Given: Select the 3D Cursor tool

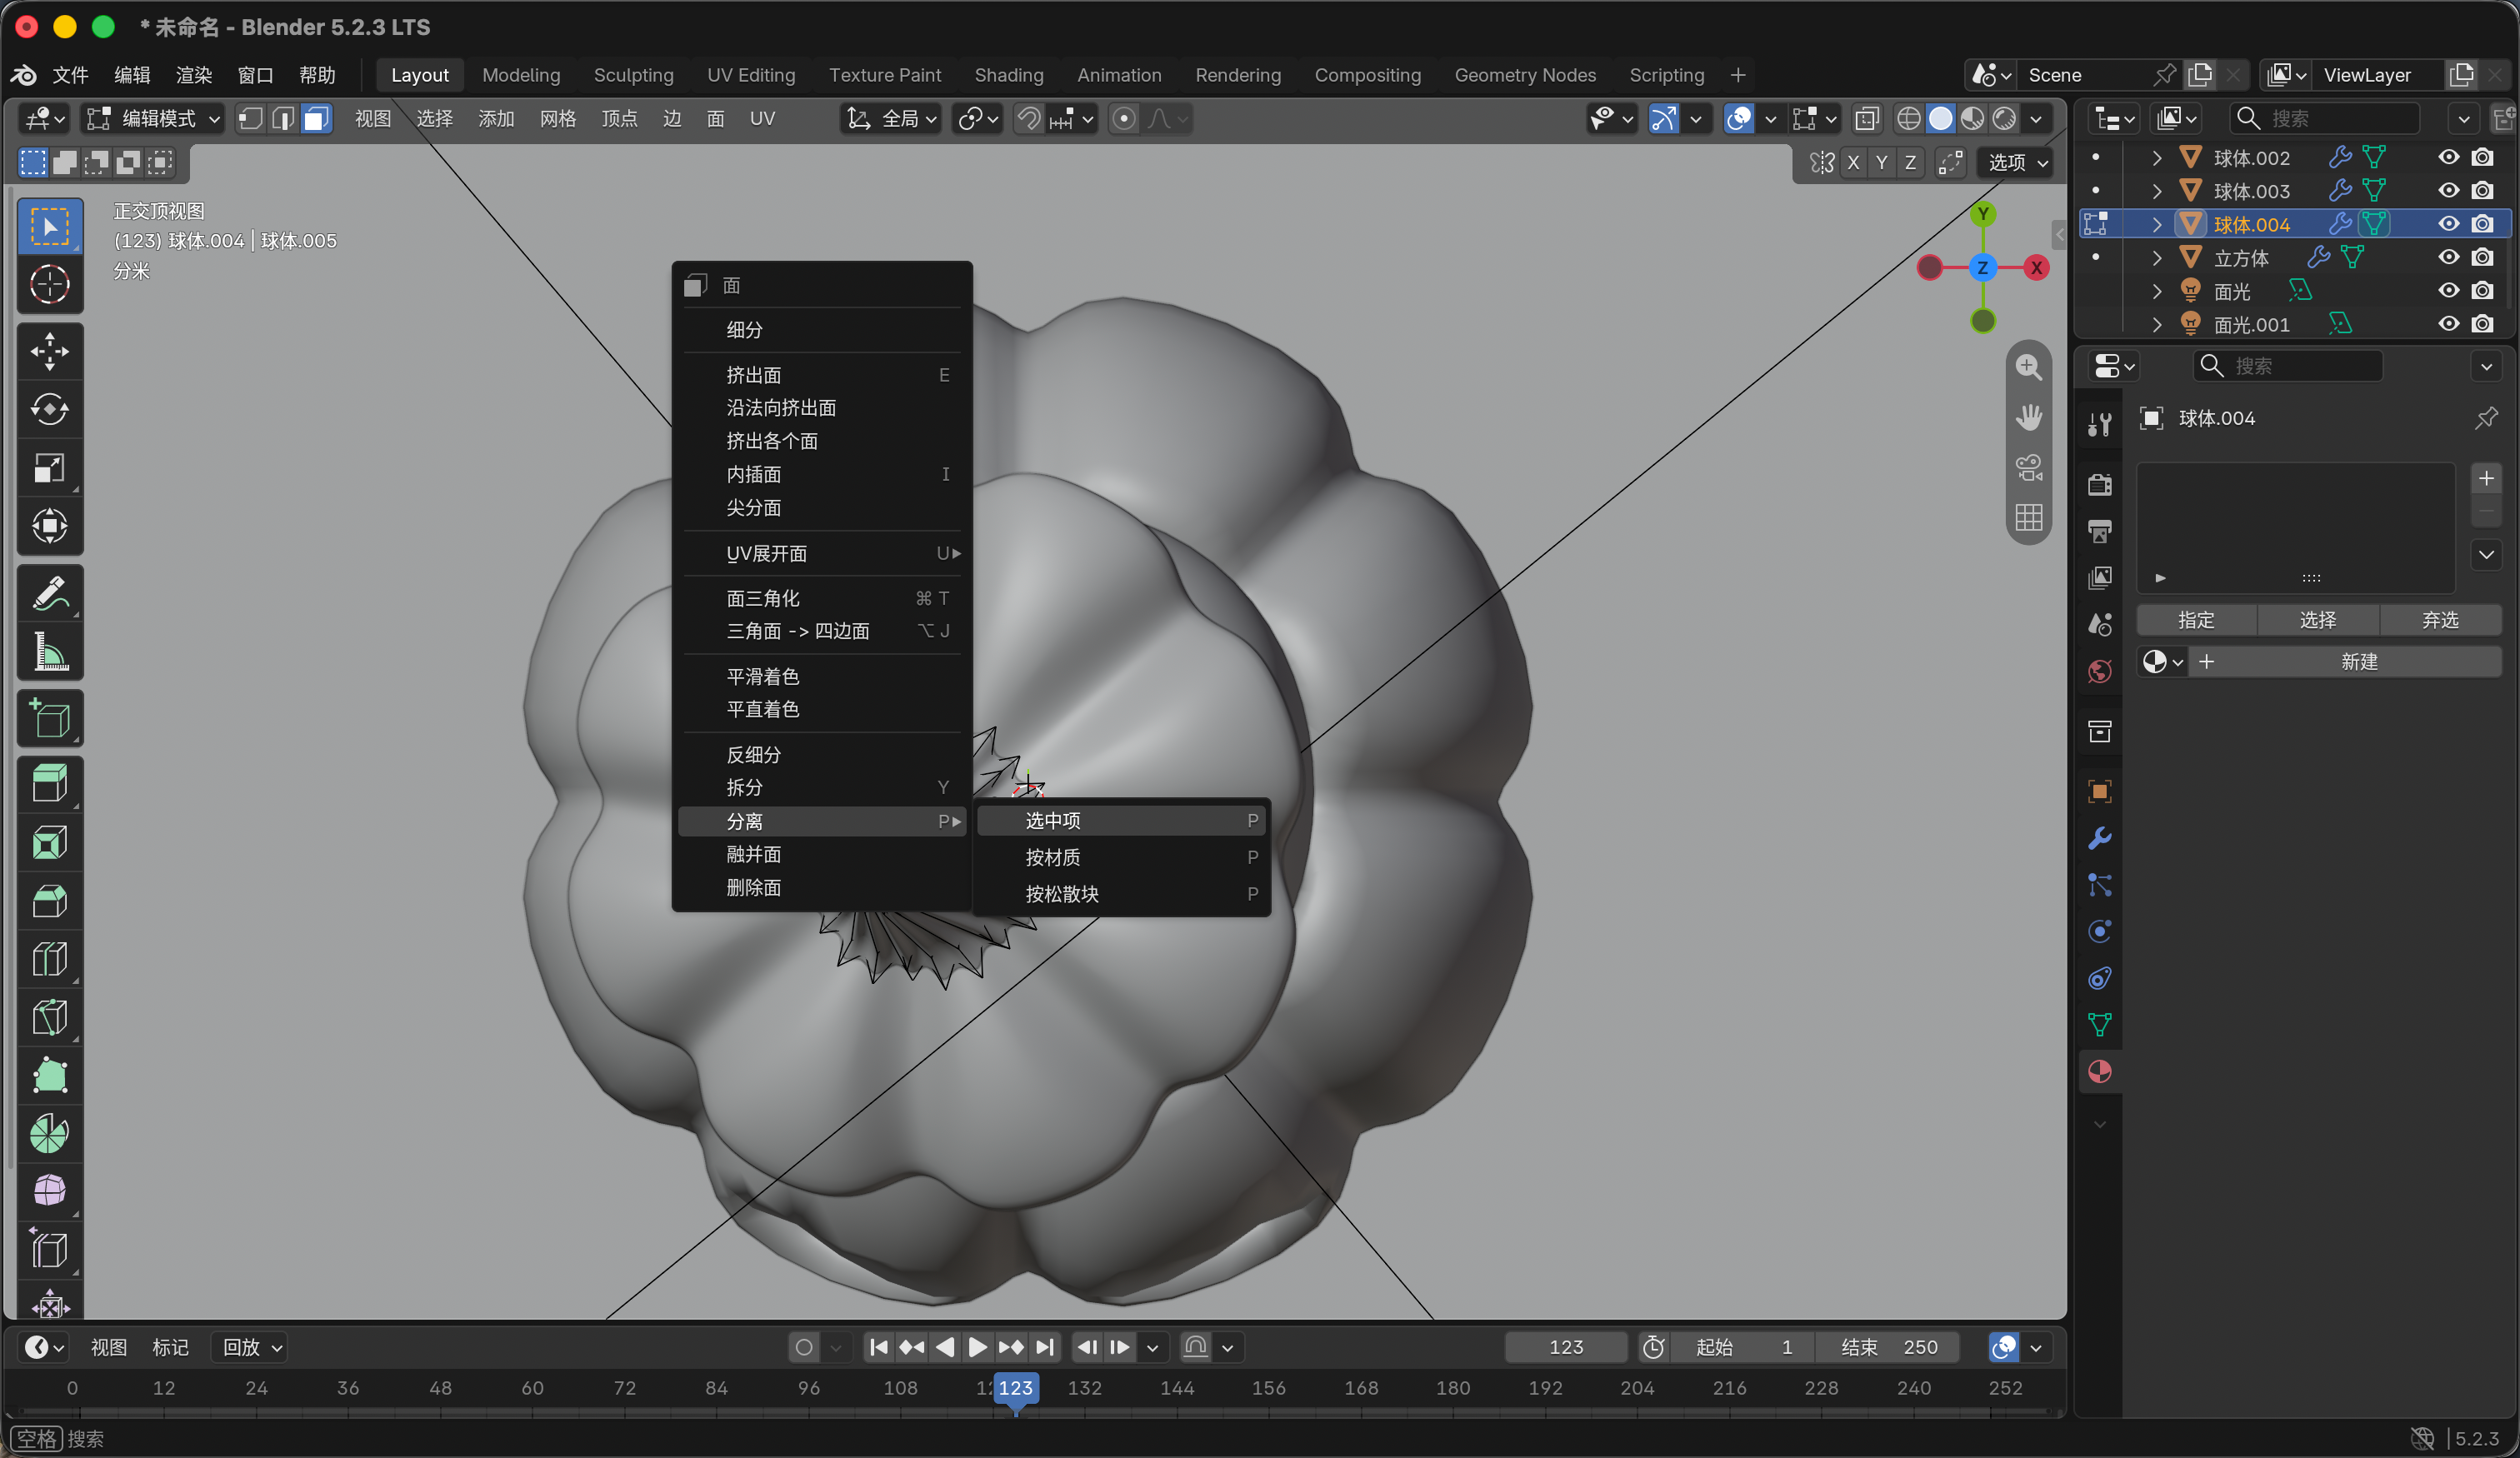Looking at the screenshot, I should click(50, 284).
